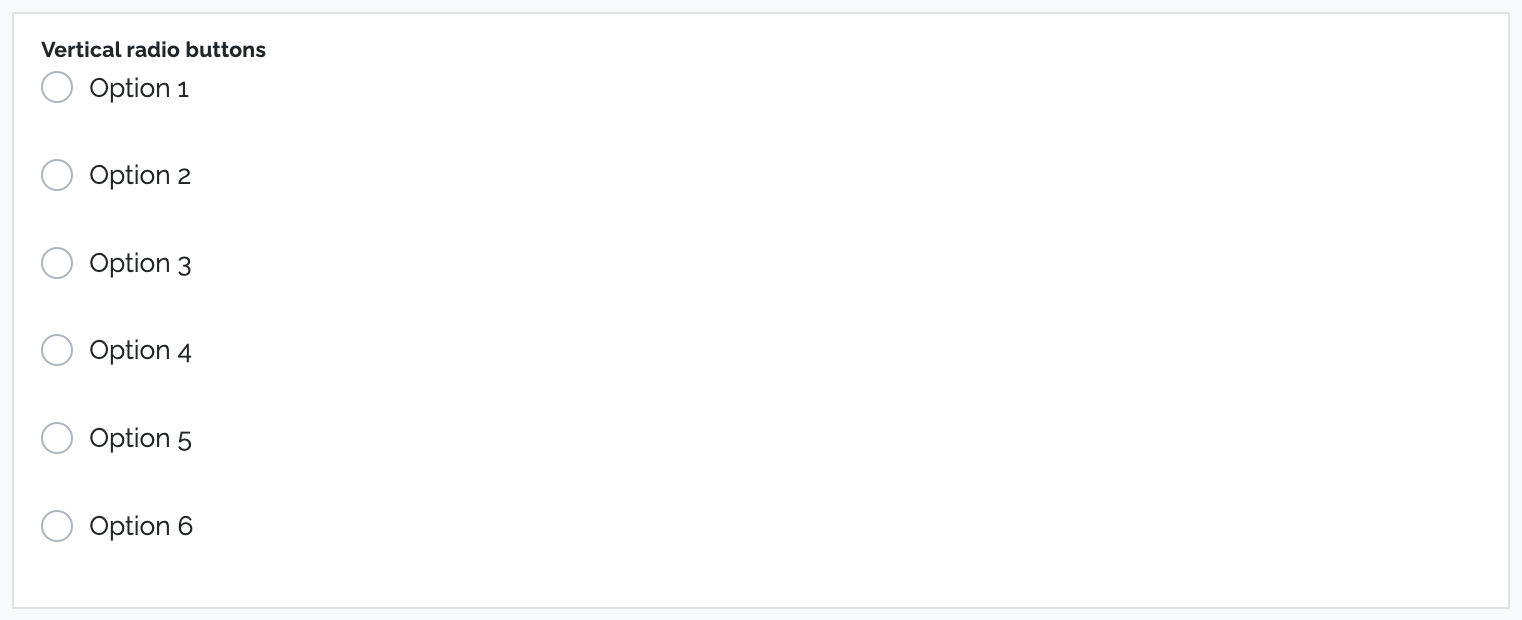Activate the circle next to Option 4
Image resolution: width=1522 pixels, height=620 pixels.
(x=57, y=350)
